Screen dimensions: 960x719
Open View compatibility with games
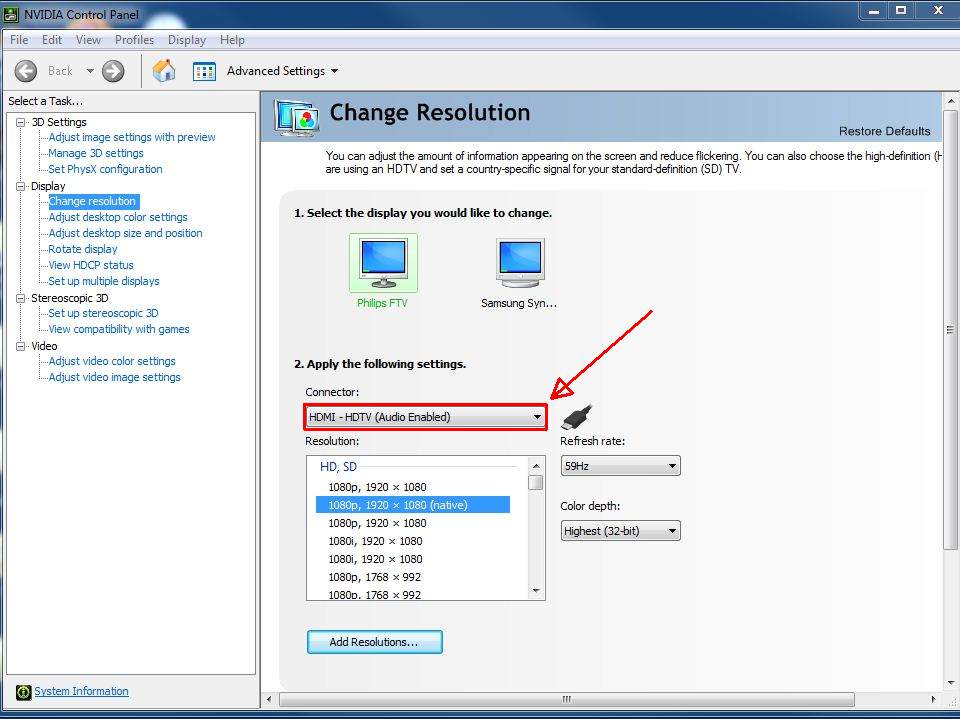[x=119, y=329]
